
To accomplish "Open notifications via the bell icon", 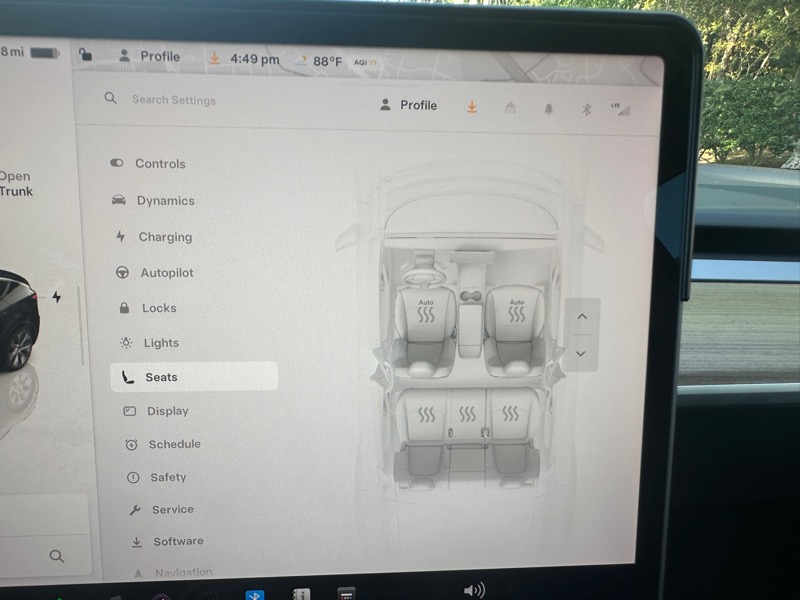I will point(548,109).
